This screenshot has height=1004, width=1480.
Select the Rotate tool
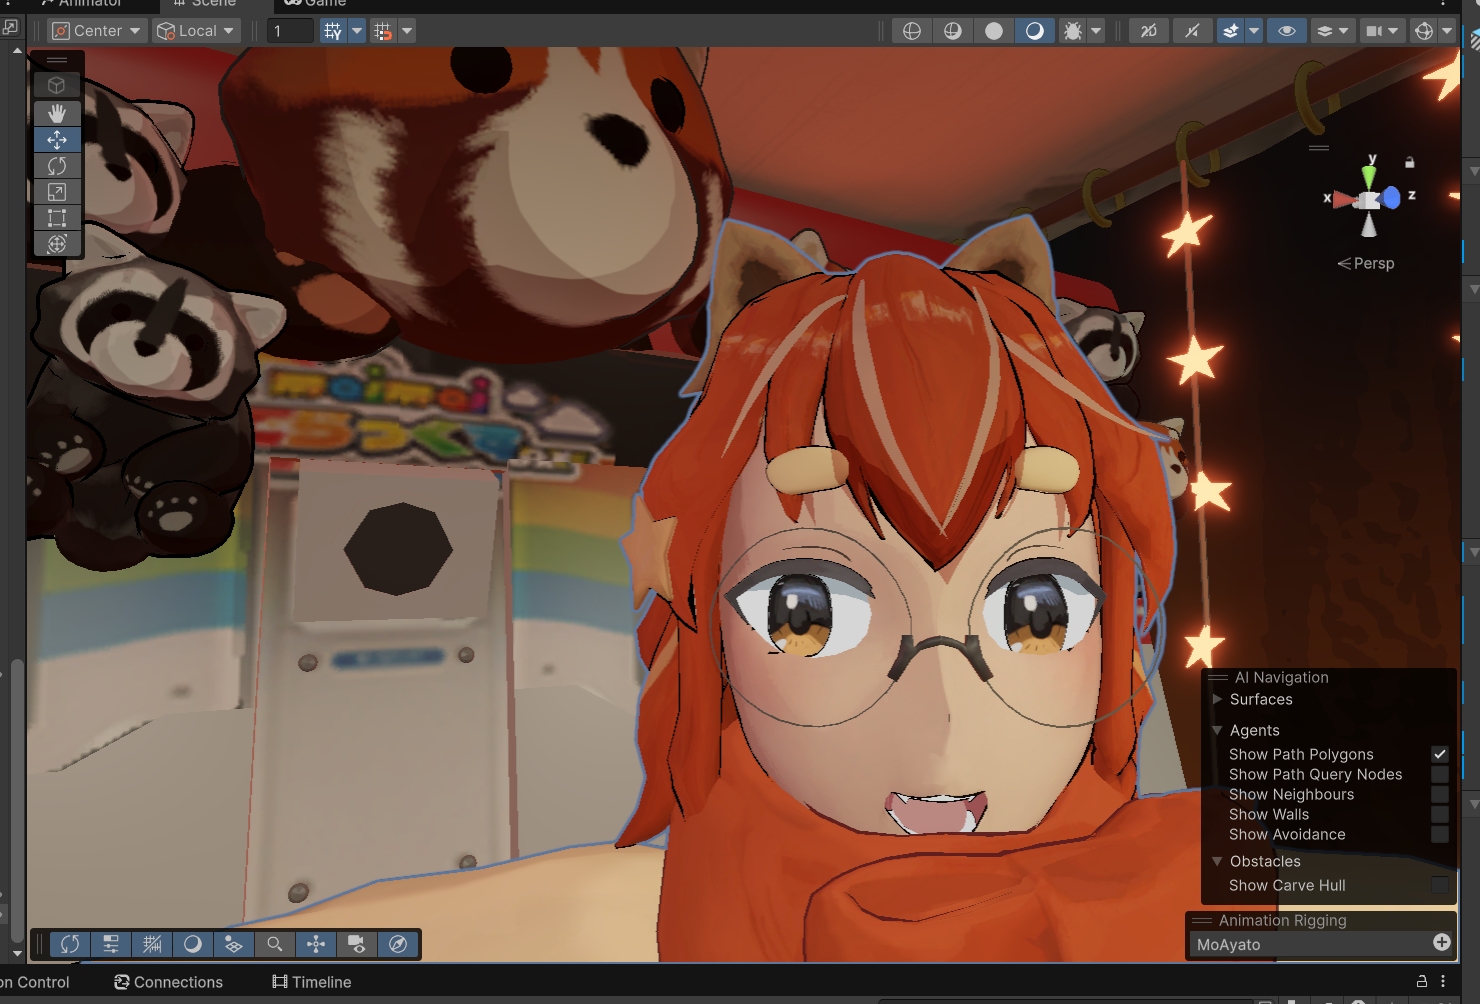coord(57,166)
